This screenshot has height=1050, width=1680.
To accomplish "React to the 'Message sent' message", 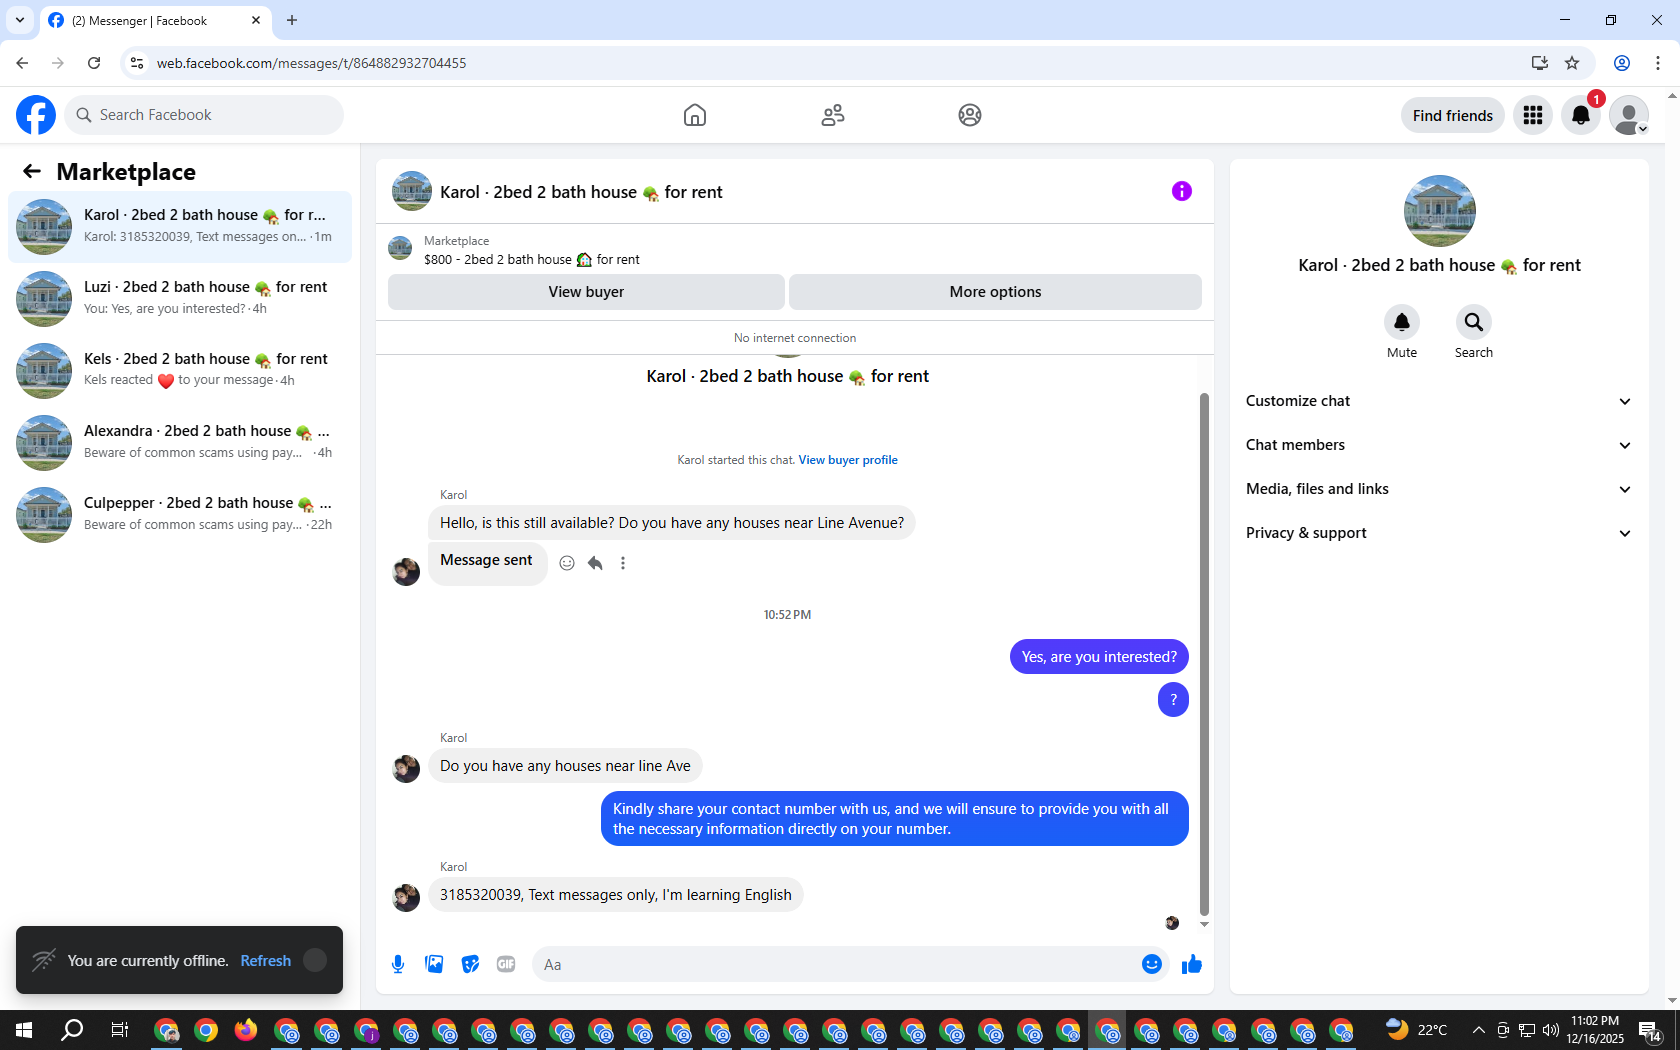I will pyautogui.click(x=567, y=563).
